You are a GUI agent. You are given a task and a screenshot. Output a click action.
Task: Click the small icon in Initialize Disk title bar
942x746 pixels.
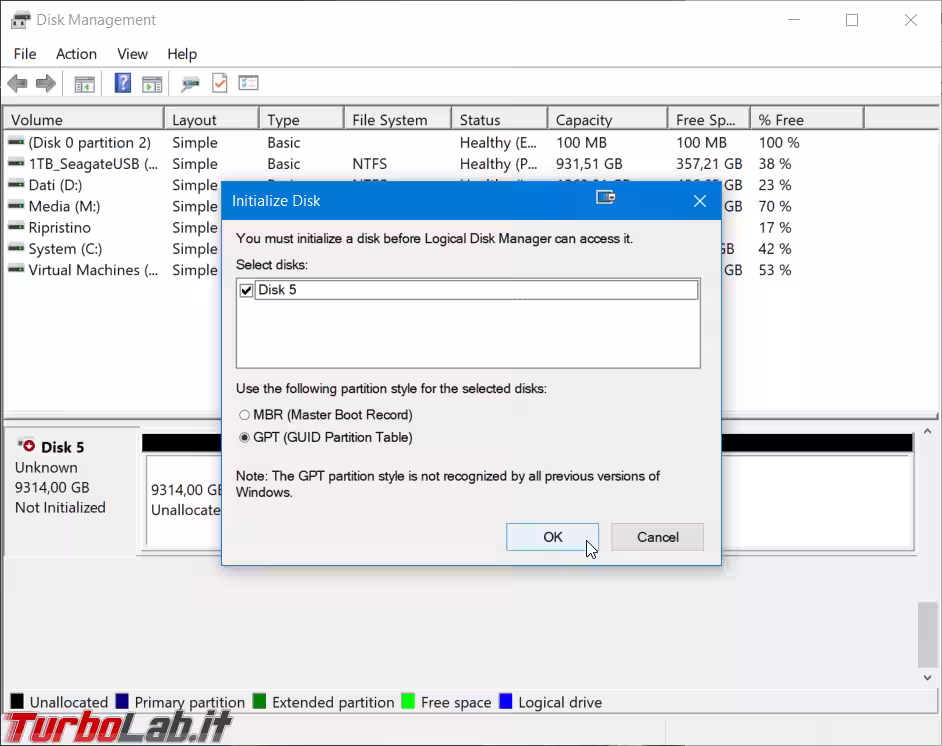pyautogui.click(x=605, y=198)
